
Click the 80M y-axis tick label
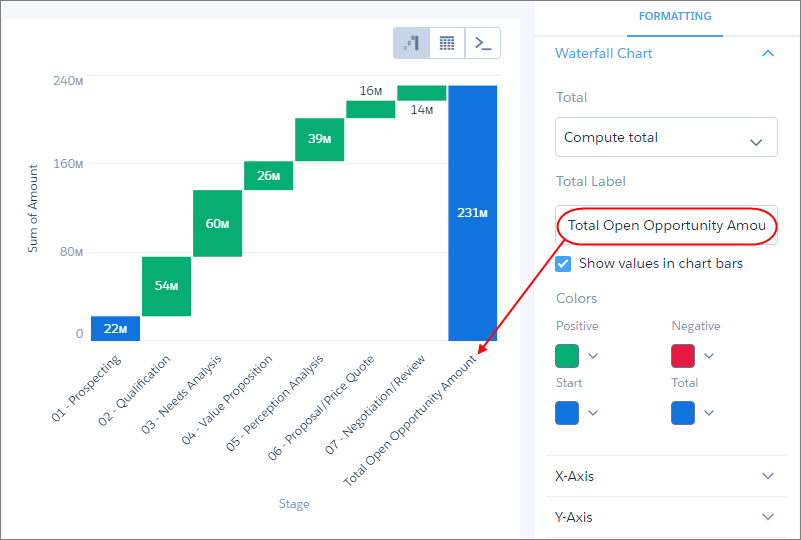click(x=72, y=252)
